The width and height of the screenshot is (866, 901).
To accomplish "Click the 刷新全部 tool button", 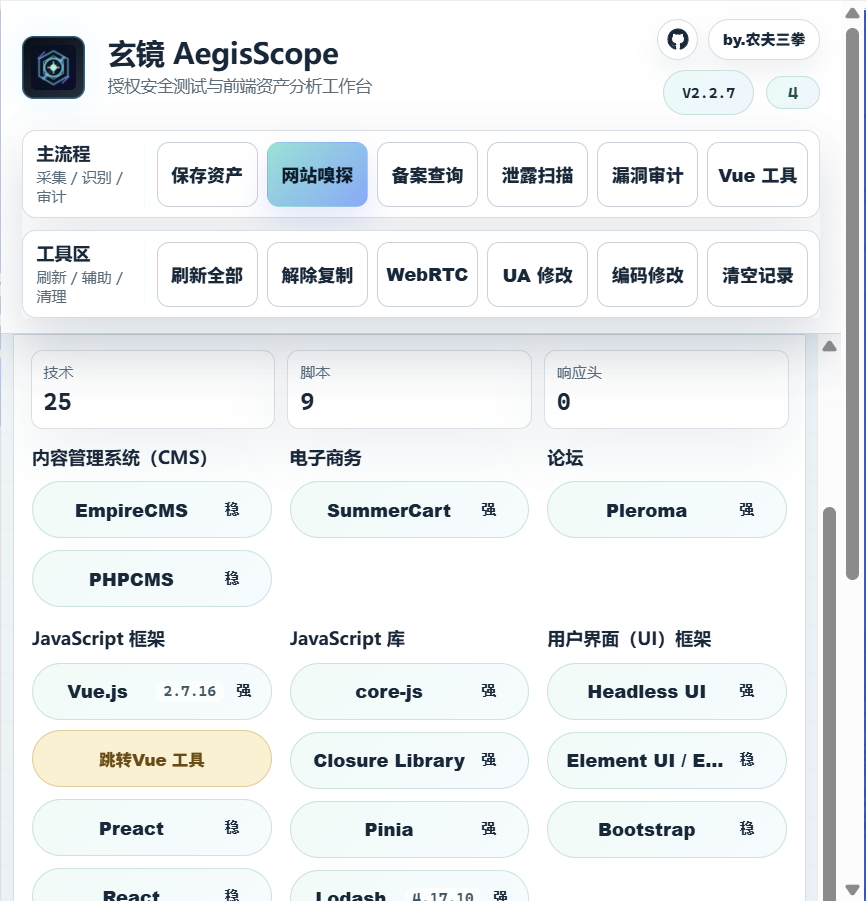I will tap(207, 275).
